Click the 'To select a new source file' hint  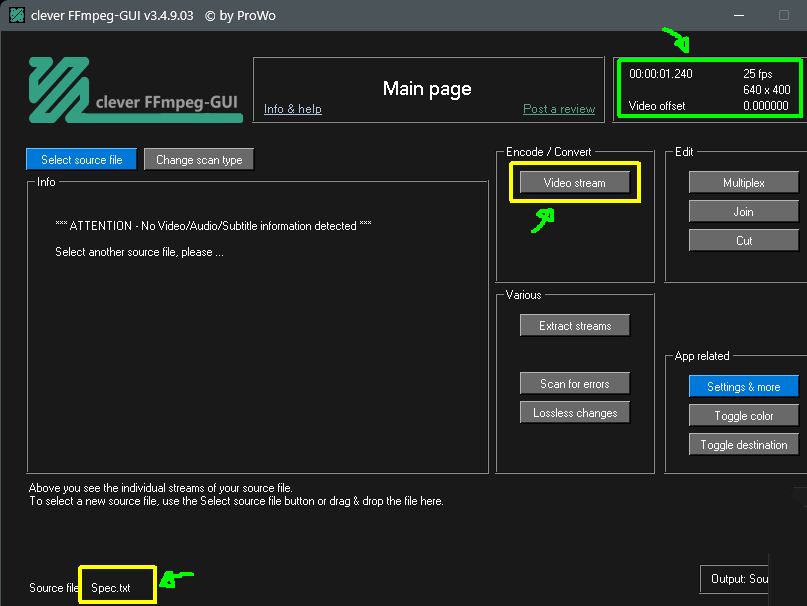pyautogui.click(x=236, y=501)
